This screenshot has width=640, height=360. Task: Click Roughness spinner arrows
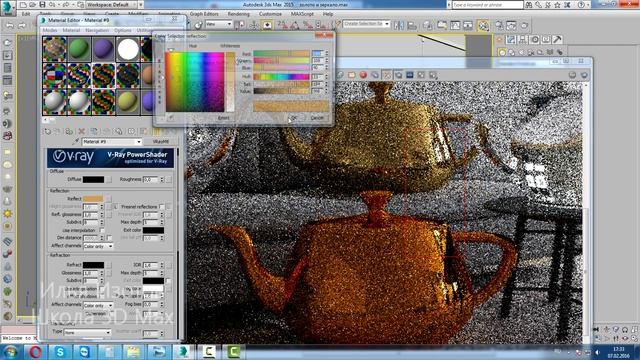(162, 179)
